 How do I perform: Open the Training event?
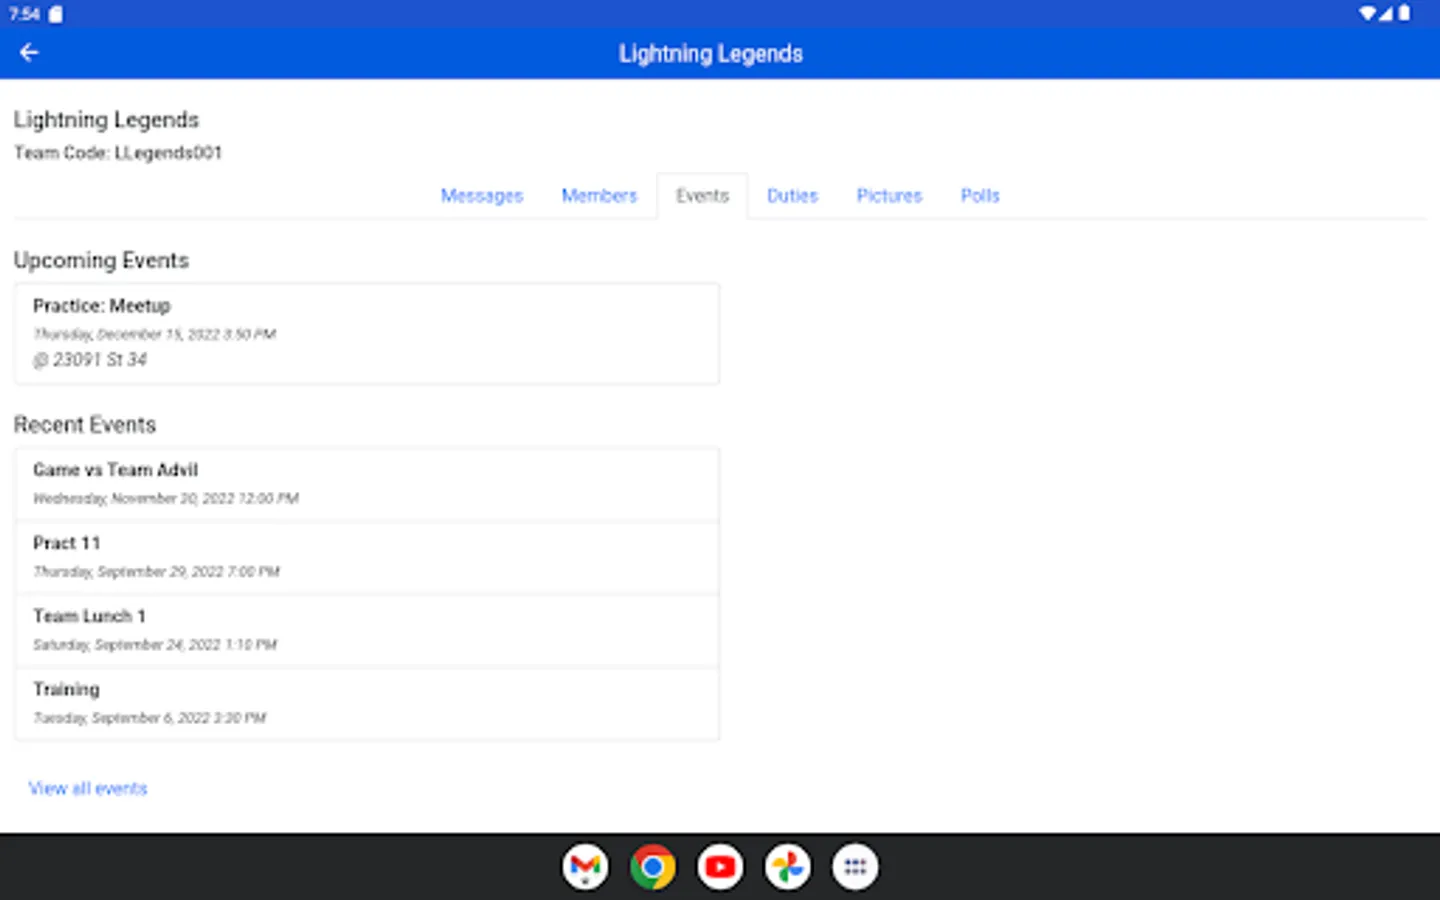click(x=367, y=704)
